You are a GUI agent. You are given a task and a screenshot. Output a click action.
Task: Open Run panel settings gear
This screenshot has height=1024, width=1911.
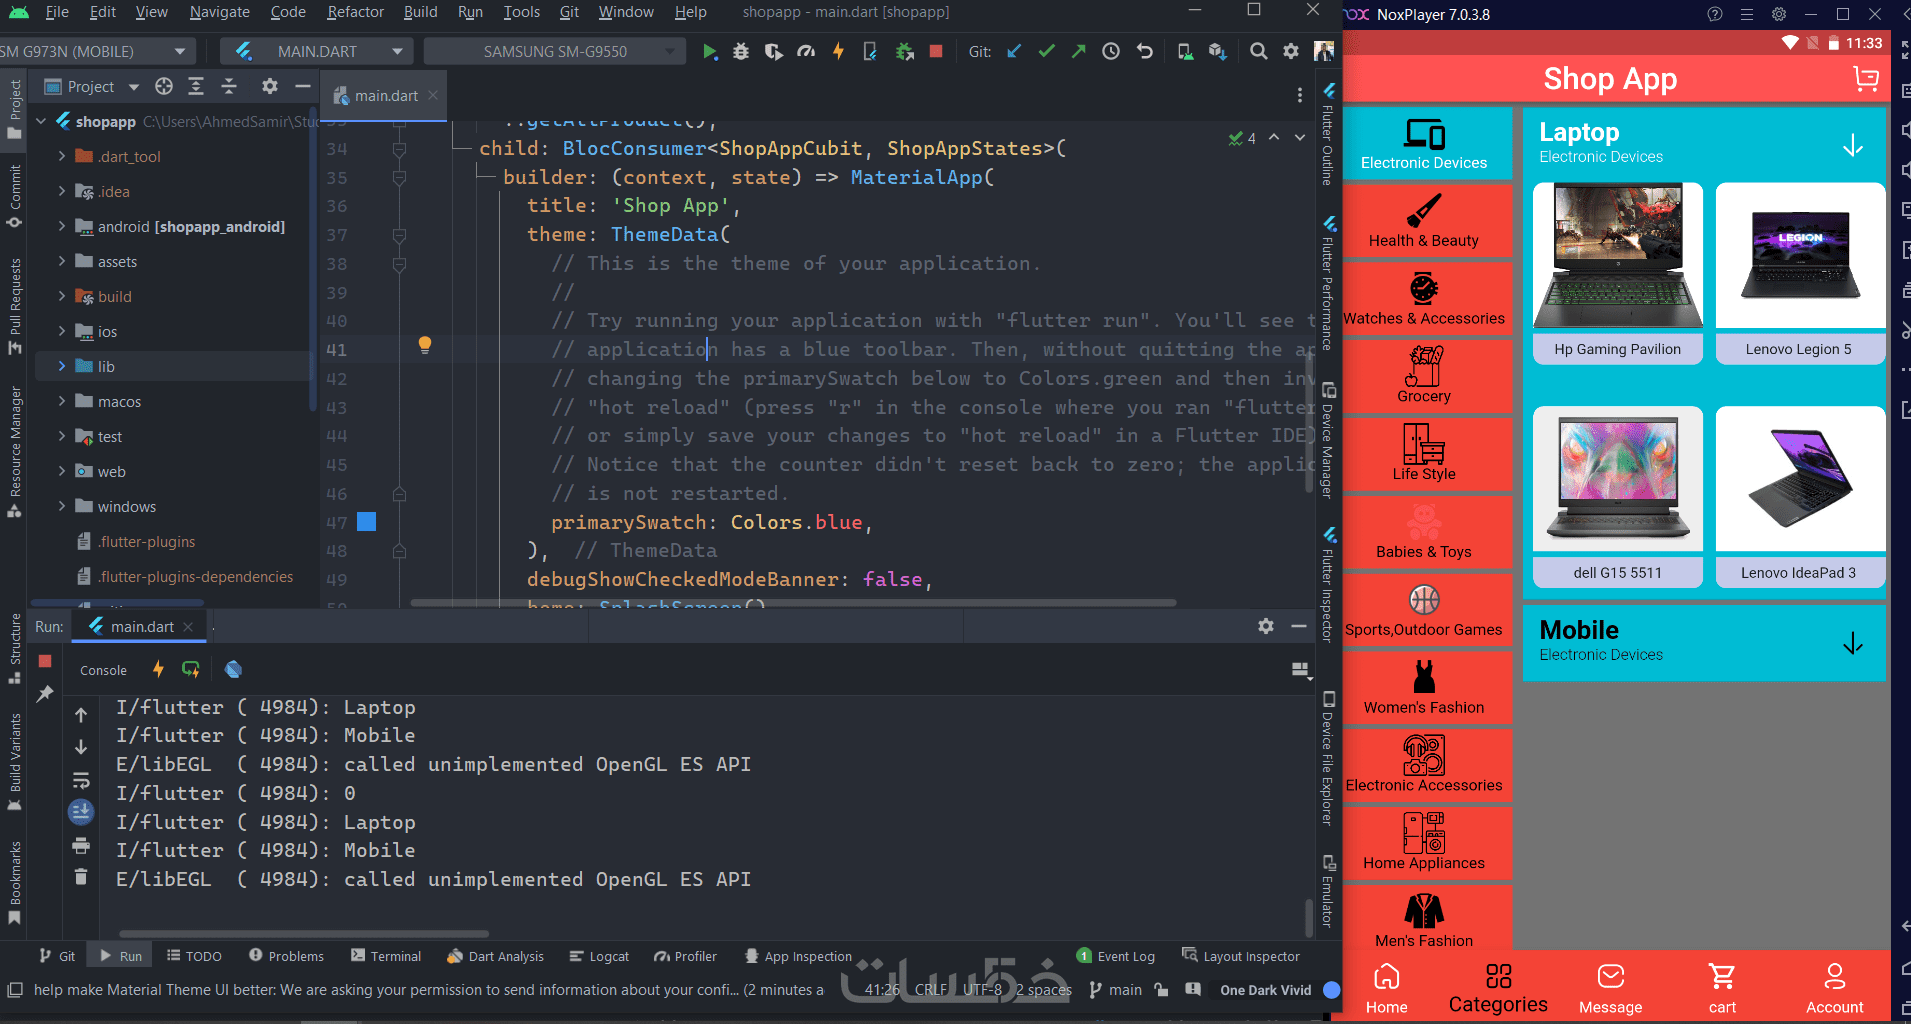tap(1266, 626)
